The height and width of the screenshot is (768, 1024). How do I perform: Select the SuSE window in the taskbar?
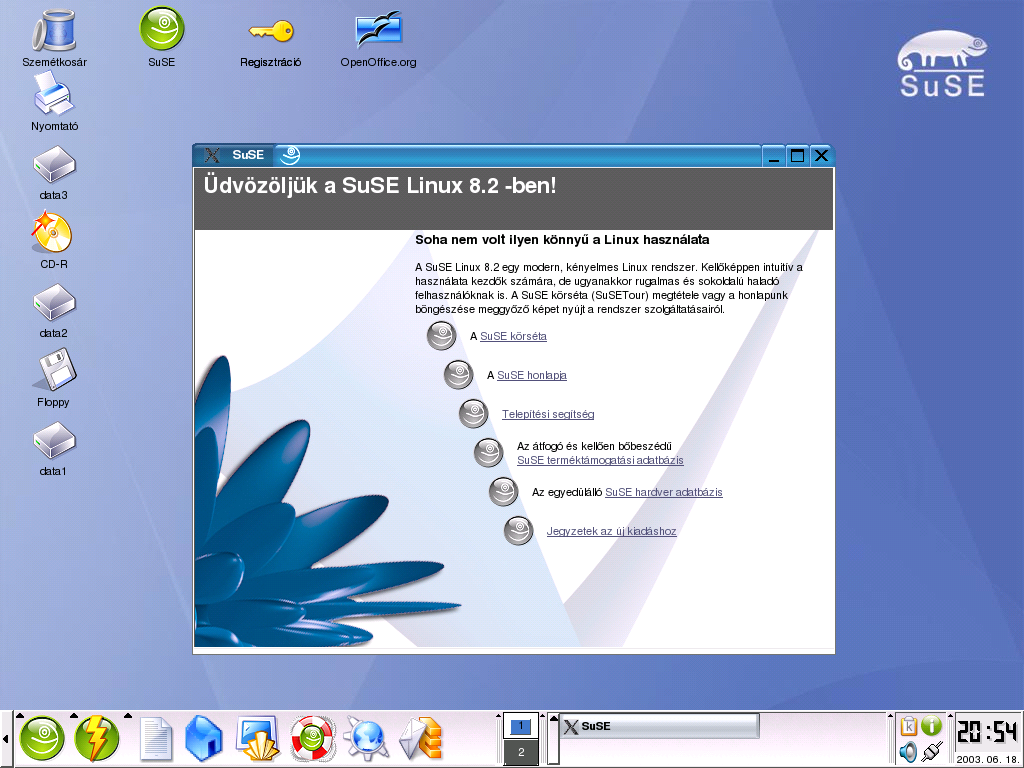pos(658,727)
